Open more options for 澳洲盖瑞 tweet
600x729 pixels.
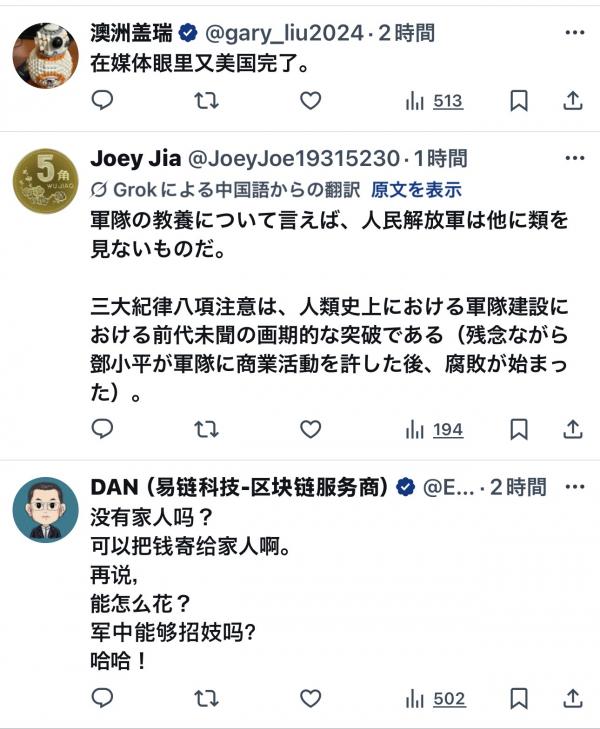point(574,32)
